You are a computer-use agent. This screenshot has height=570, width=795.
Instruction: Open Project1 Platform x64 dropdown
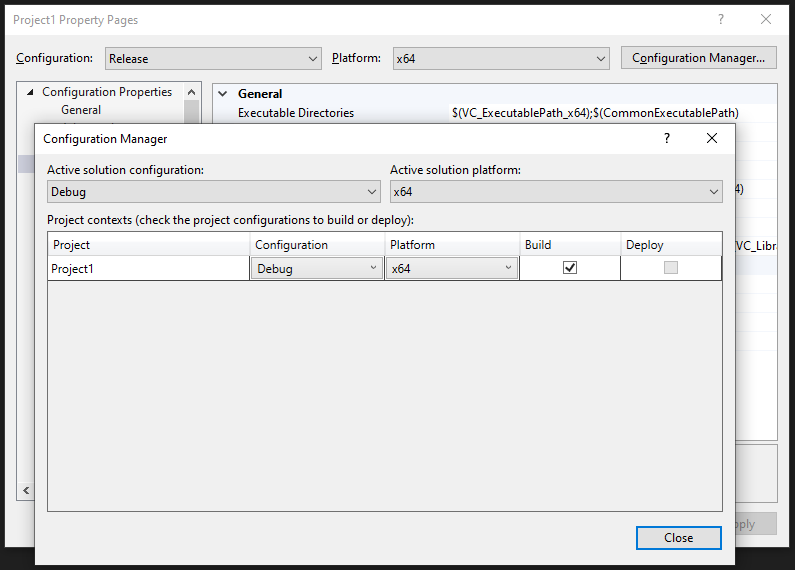coord(452,268)
